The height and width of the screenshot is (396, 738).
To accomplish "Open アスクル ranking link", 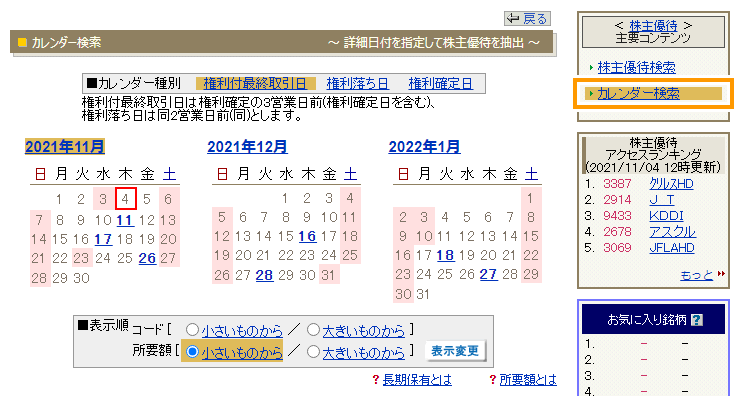I will click(x=672, y=232).
